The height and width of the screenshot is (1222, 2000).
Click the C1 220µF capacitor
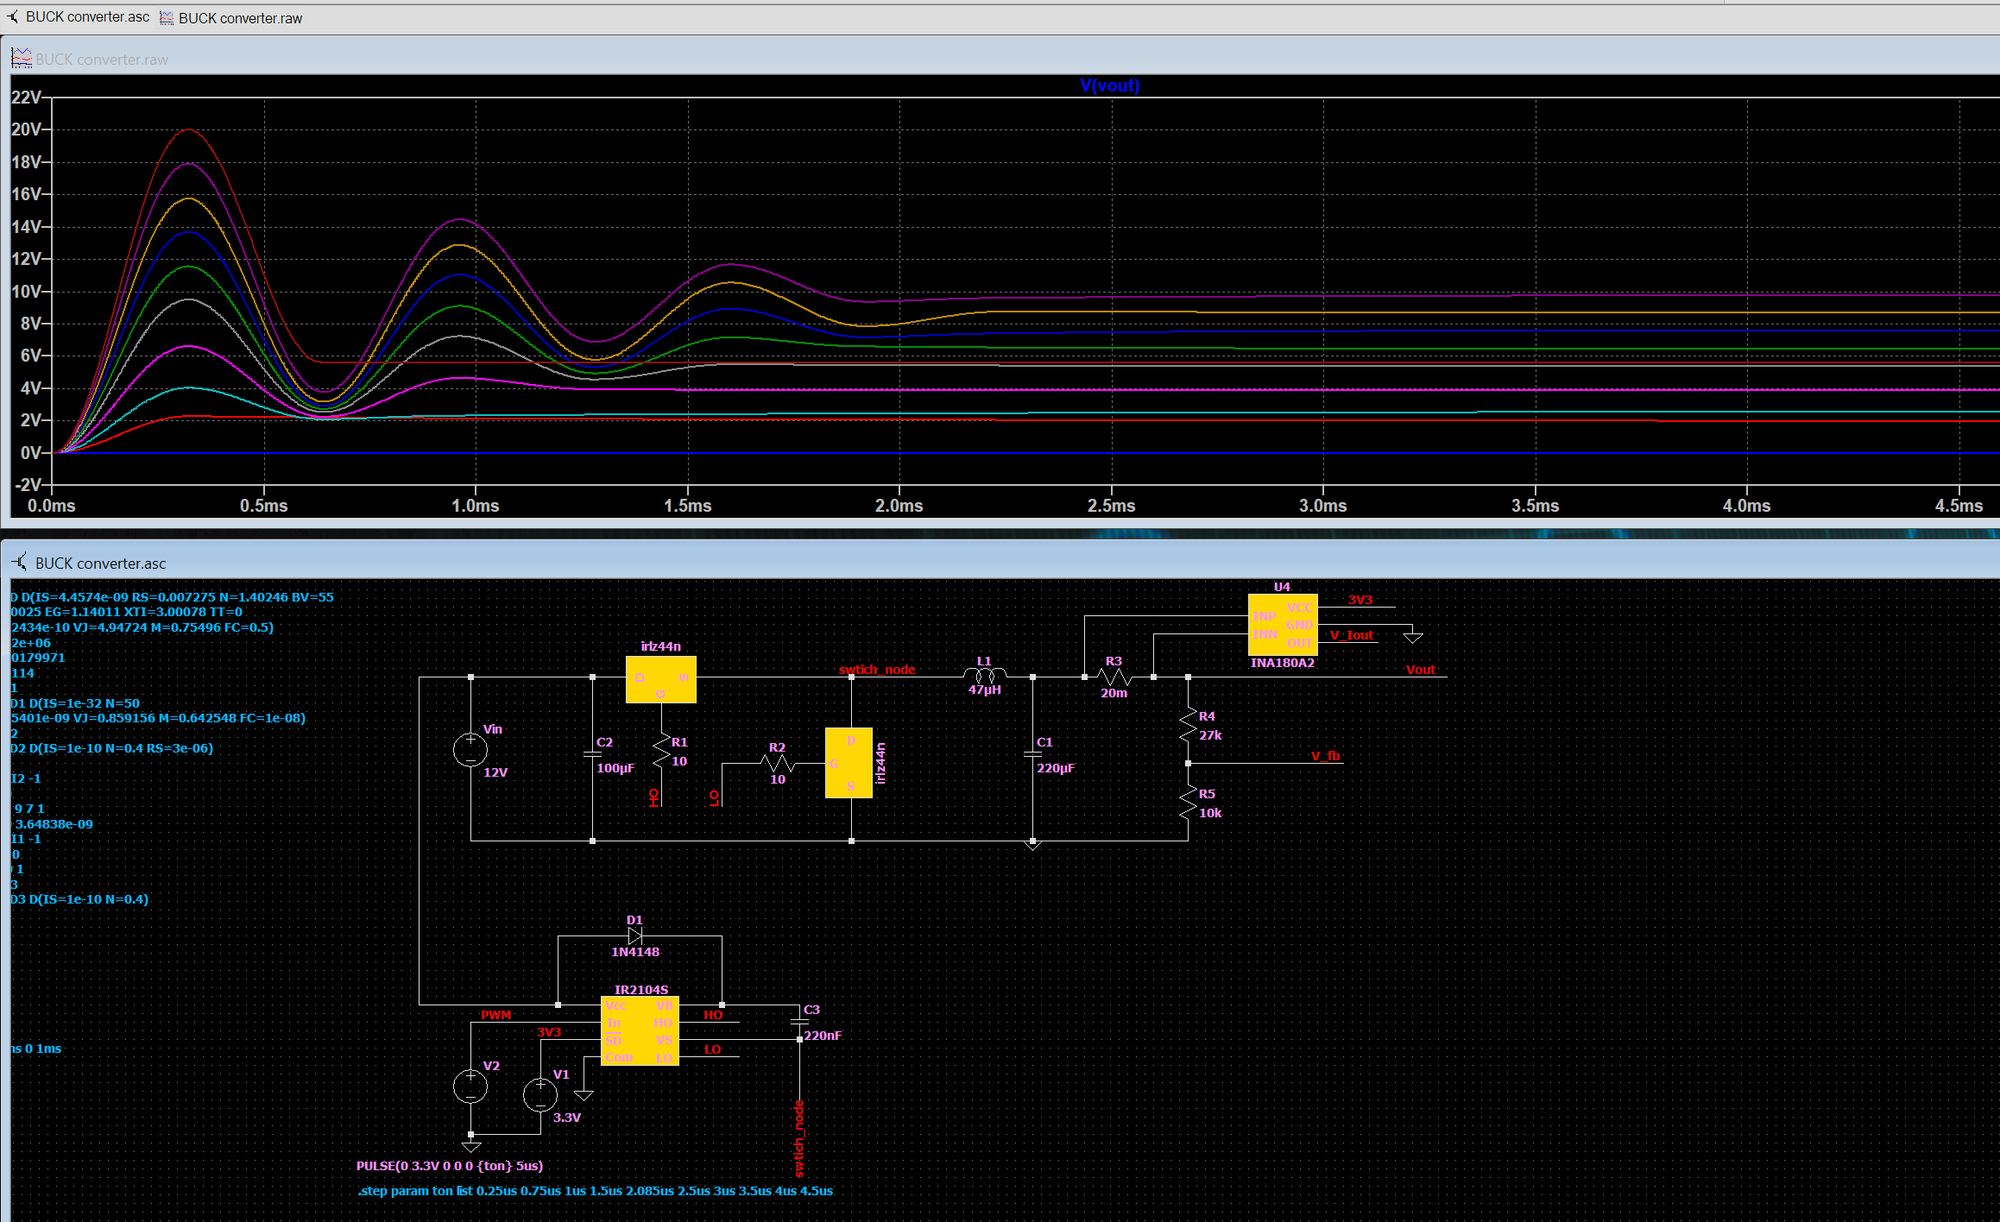(x=1033, y=754)
